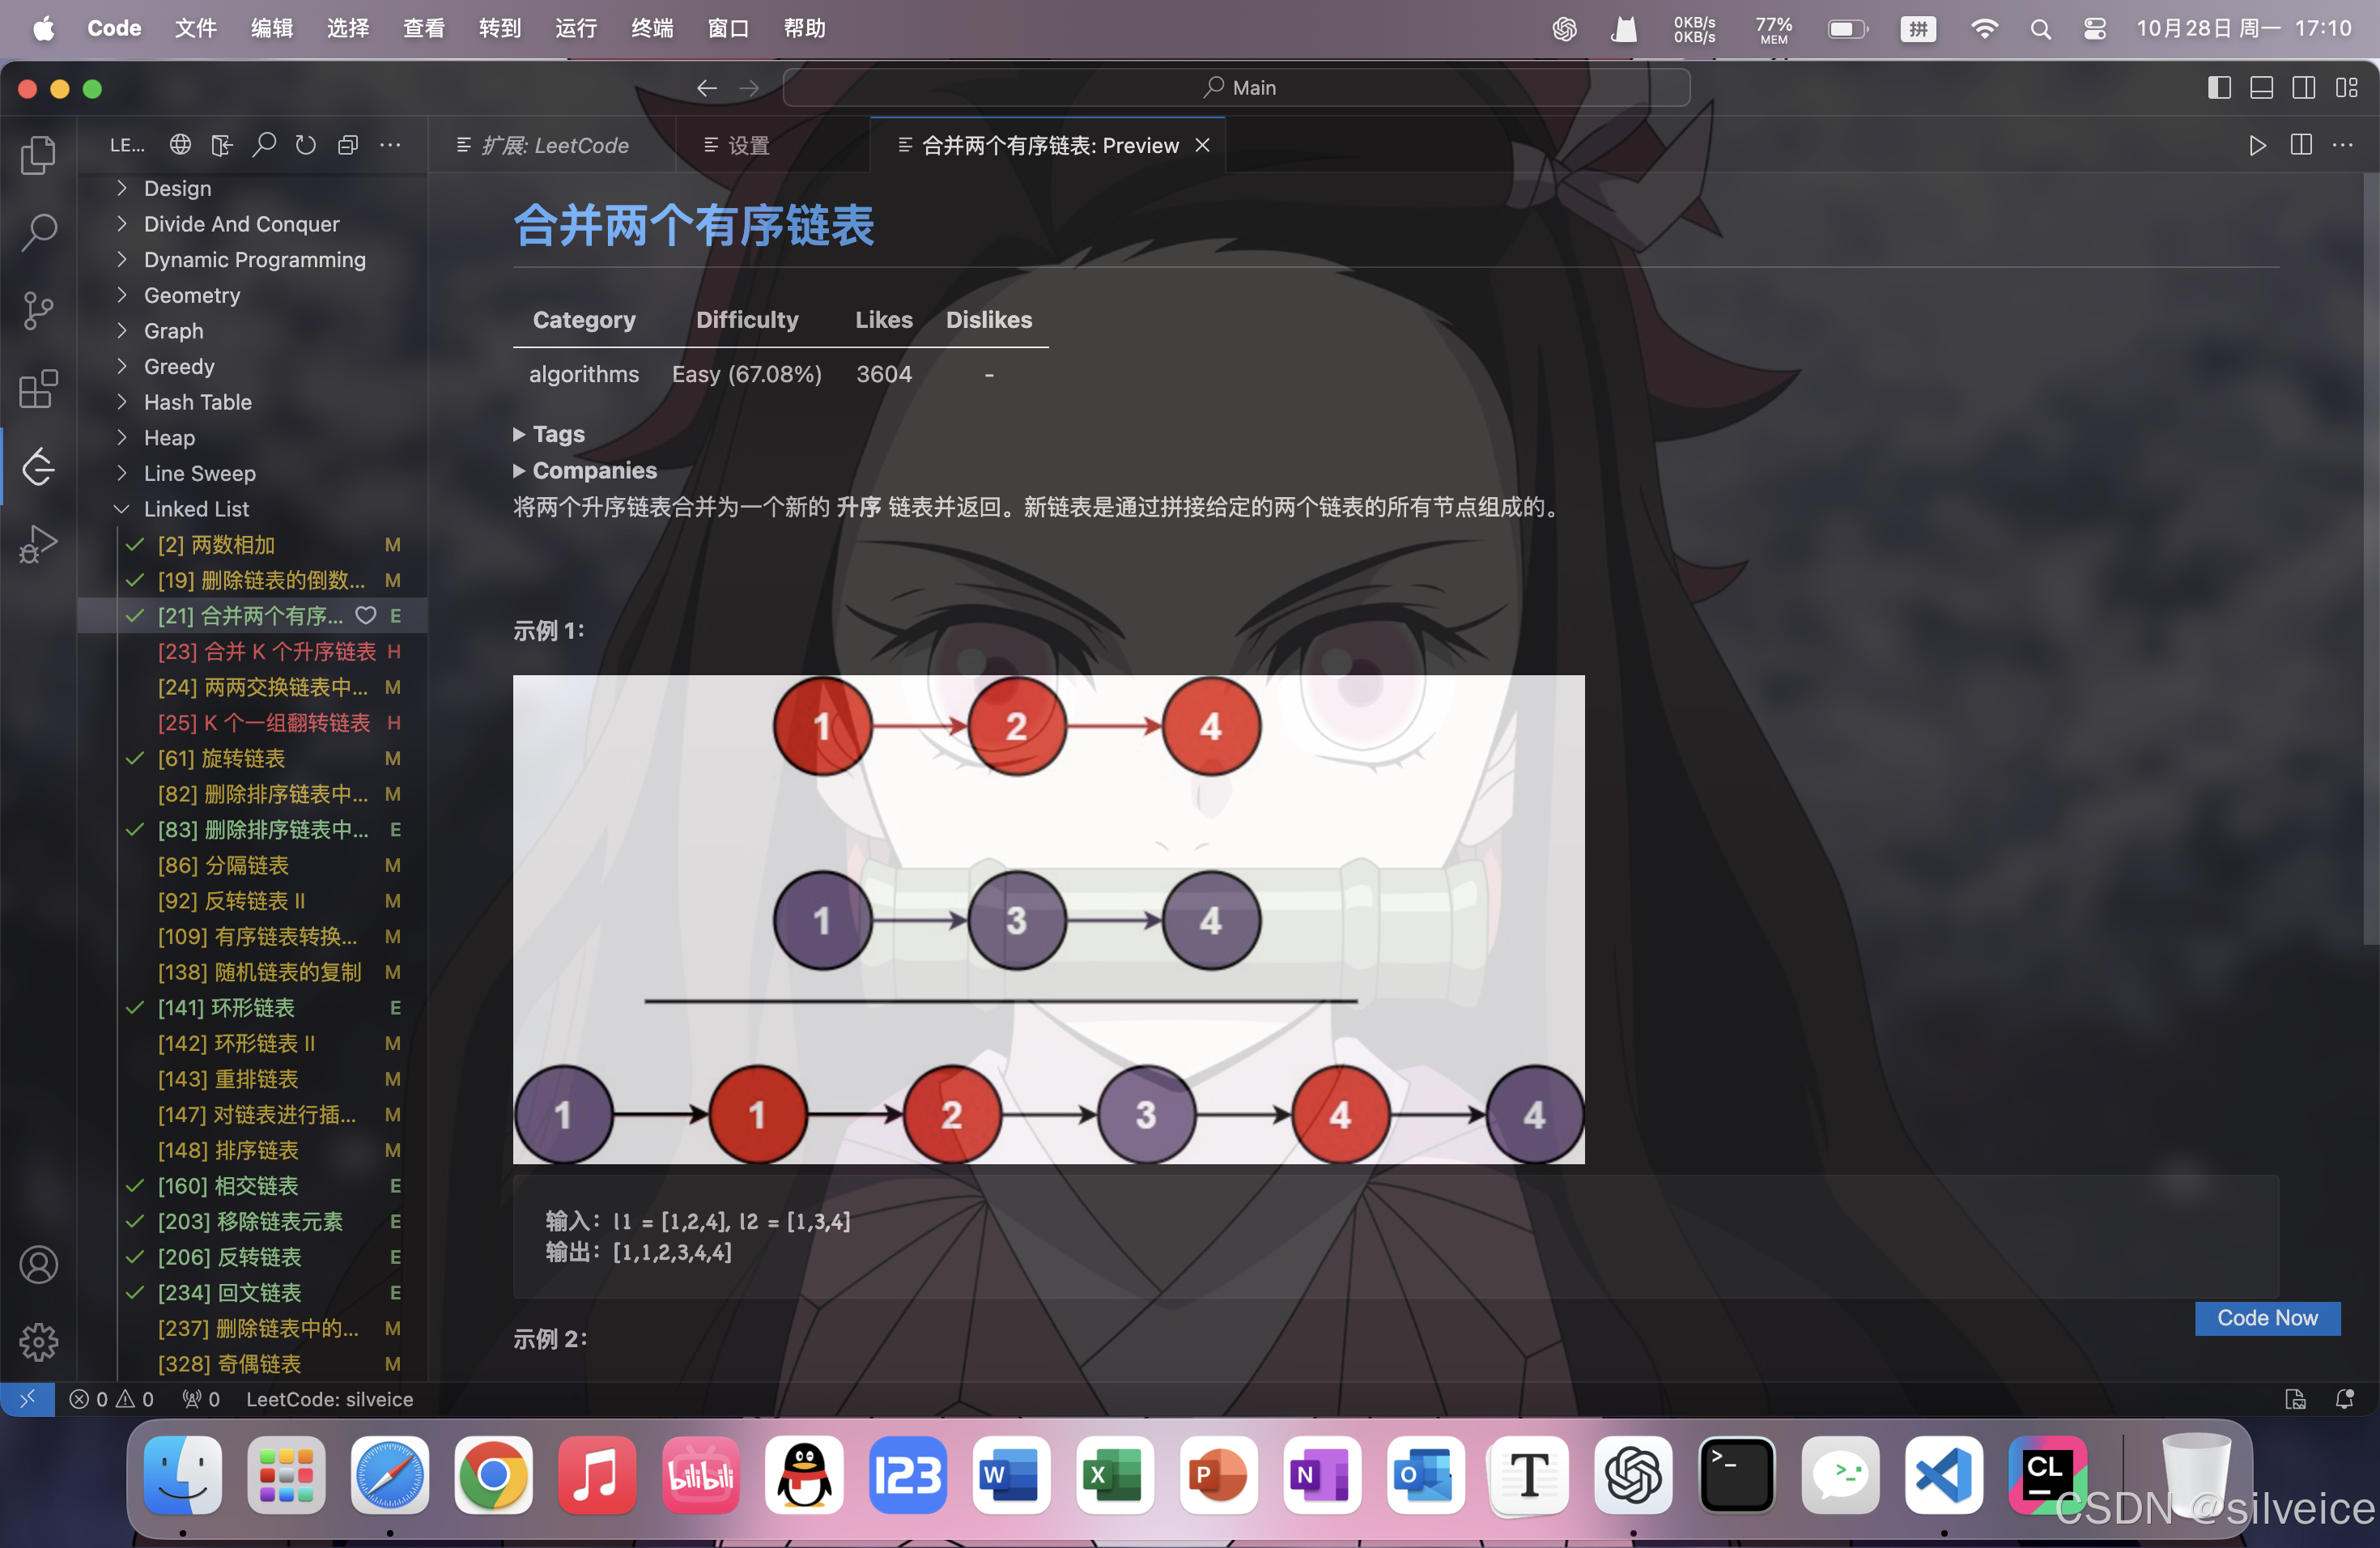Screen dimensions: 2380x1548
Task: Open Terminal from the Dock
Action: coord(1737,1476)
